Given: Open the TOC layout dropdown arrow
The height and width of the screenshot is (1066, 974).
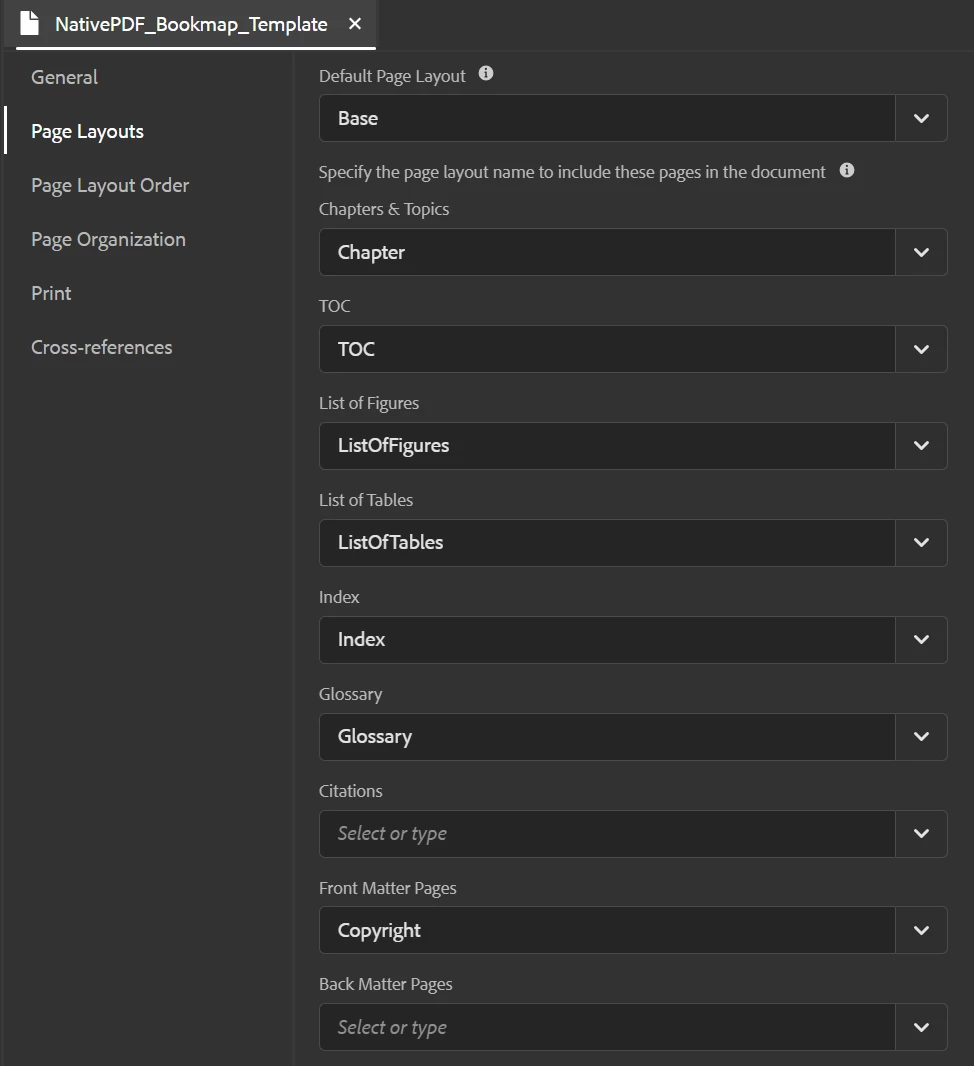Looking at the screenshot, I should 921,349.
